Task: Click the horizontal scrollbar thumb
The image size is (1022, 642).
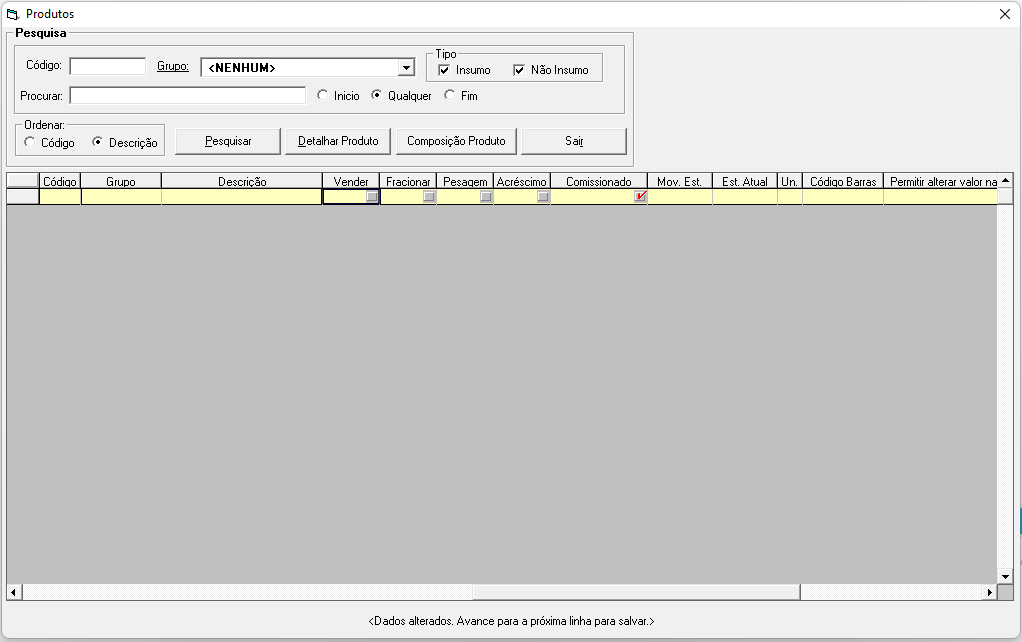Action: coord(636,592)
